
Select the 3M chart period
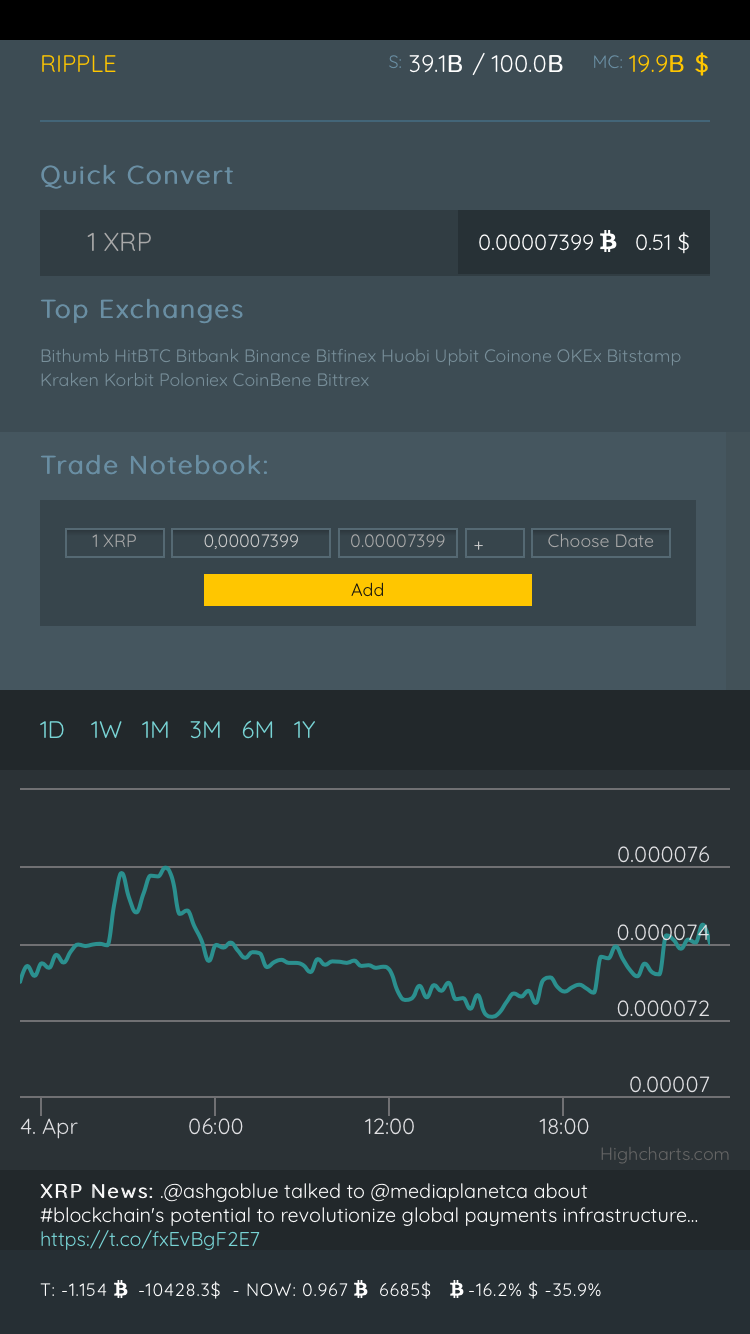pyautogui.click(x=205, y=730)
